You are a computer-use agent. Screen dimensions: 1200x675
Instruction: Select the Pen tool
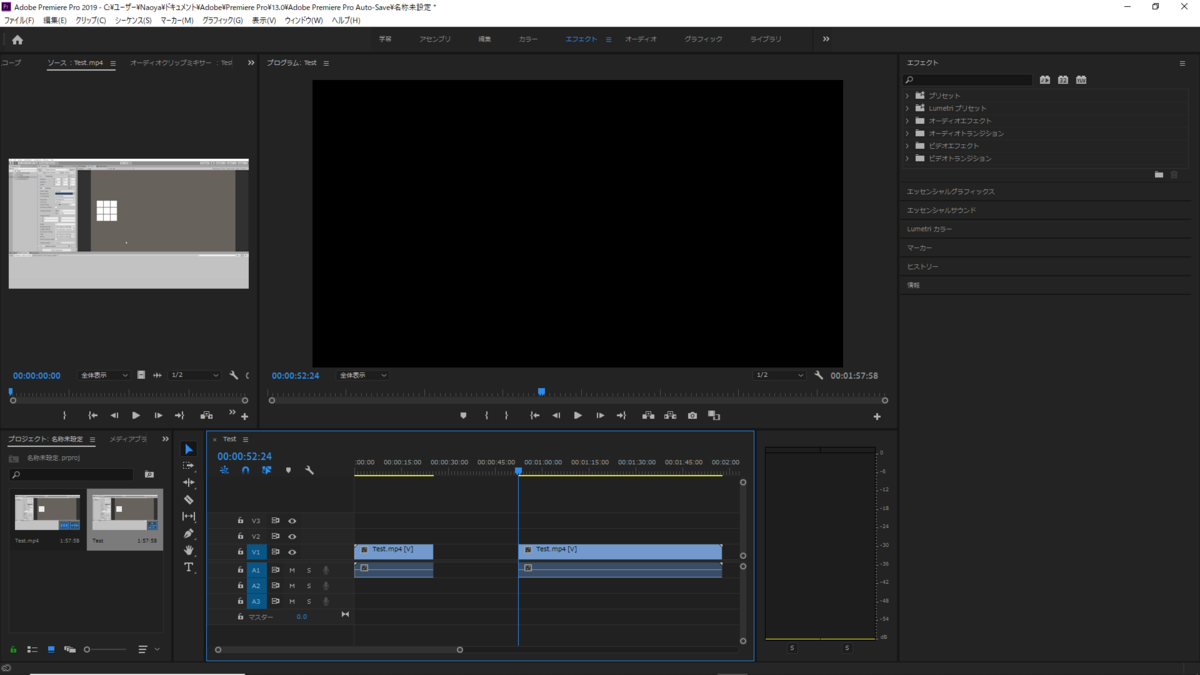(189, 534)
